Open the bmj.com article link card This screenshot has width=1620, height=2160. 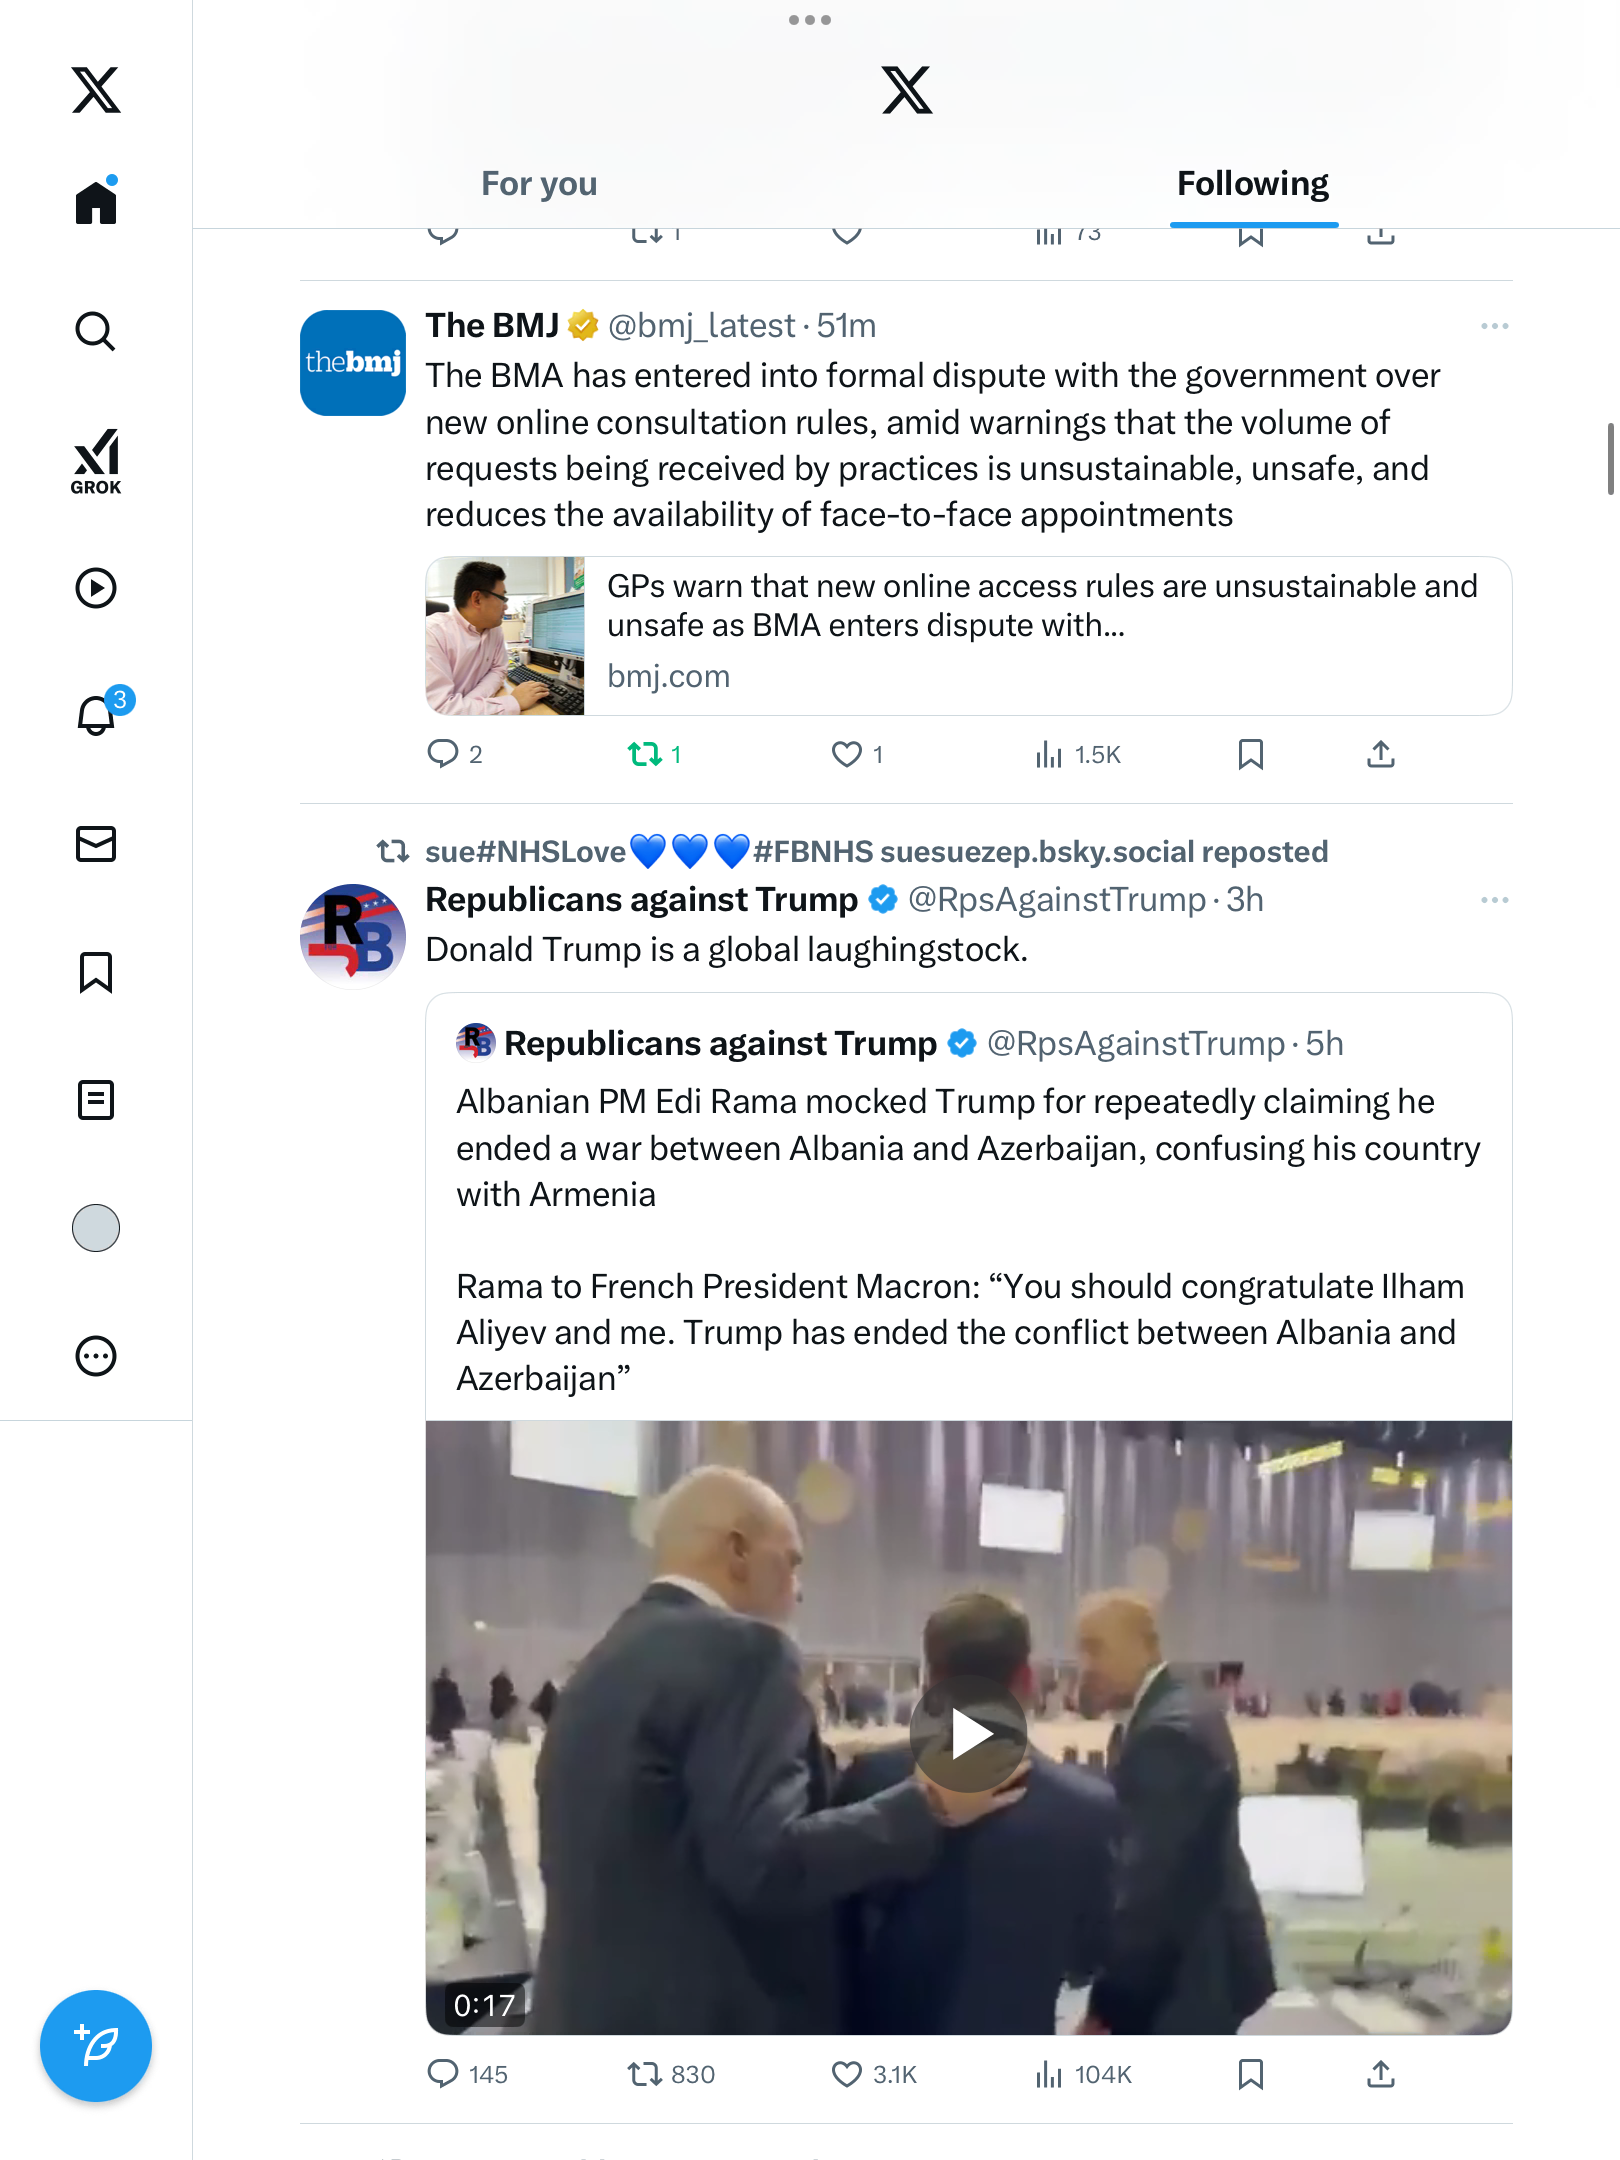[968, 636]
